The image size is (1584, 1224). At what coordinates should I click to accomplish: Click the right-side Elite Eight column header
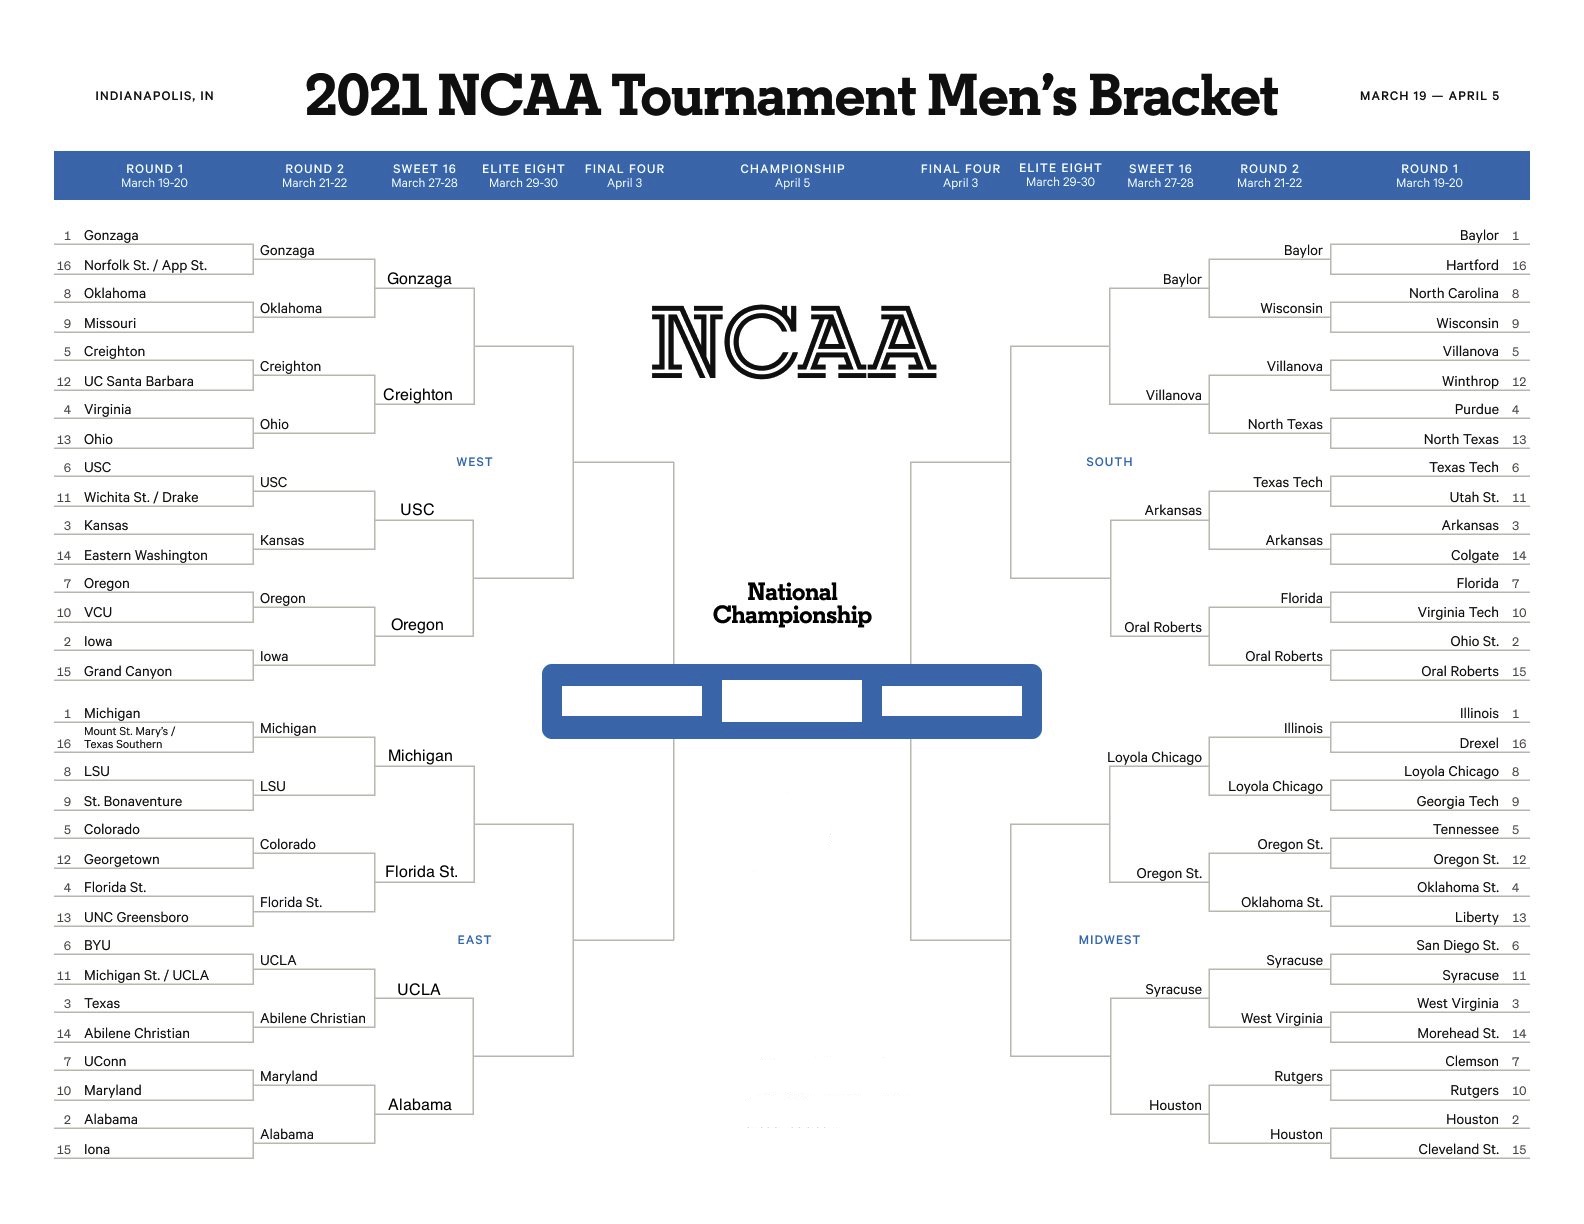[1060, 175]
